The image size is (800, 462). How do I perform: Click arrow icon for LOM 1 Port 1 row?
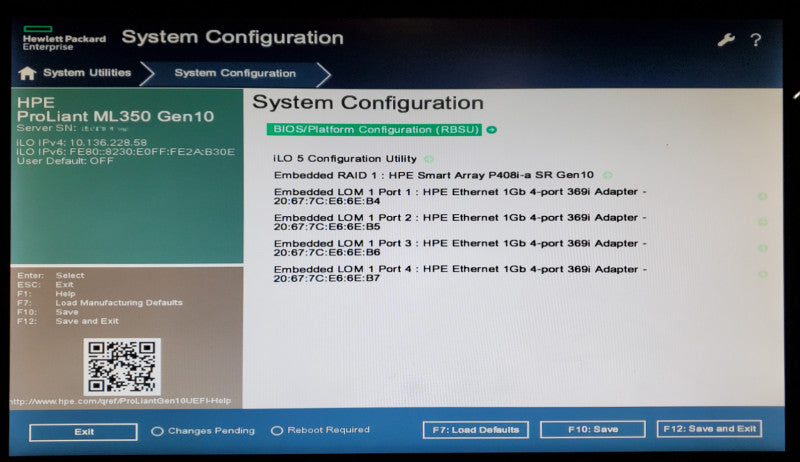pos(762,196)
